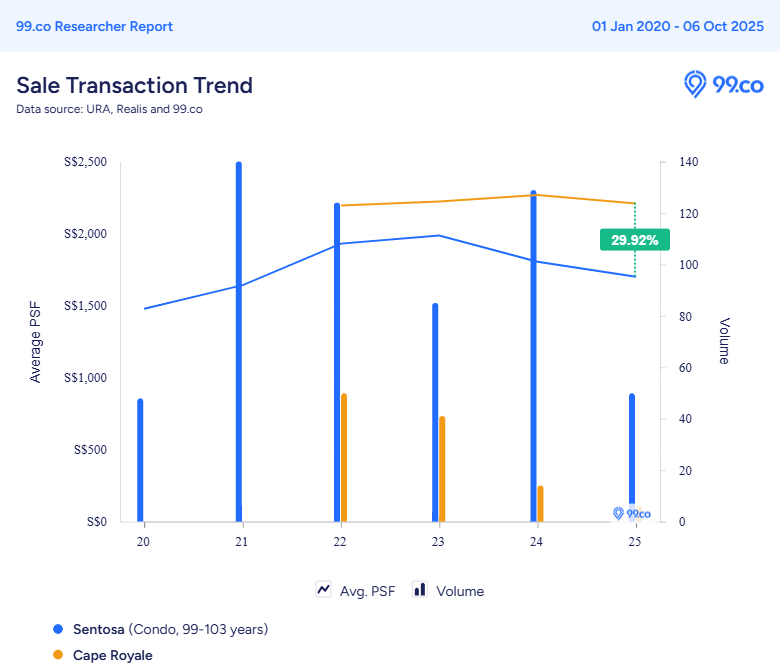This screenshot has height=668, width=780.
Task: Open the 99.co Researcher Report header link
Action: [94, 26]
